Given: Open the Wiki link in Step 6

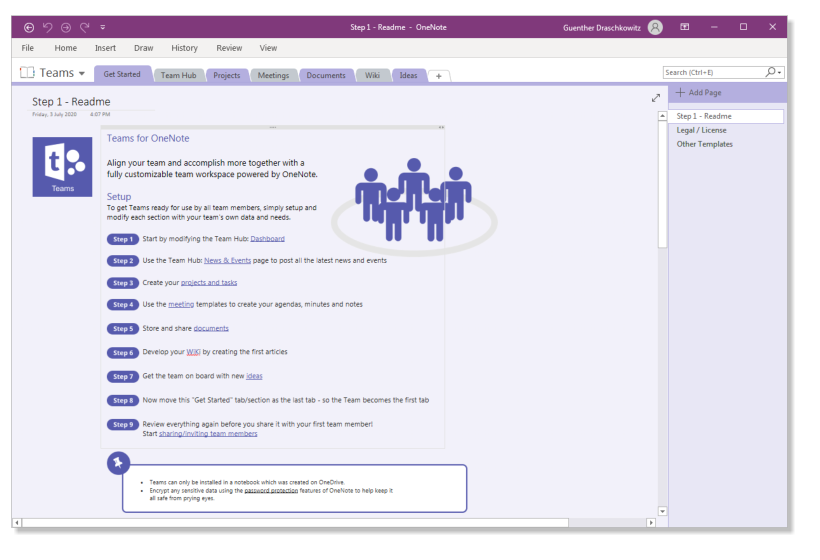Looking at the screenshot, I should point(193,352).
